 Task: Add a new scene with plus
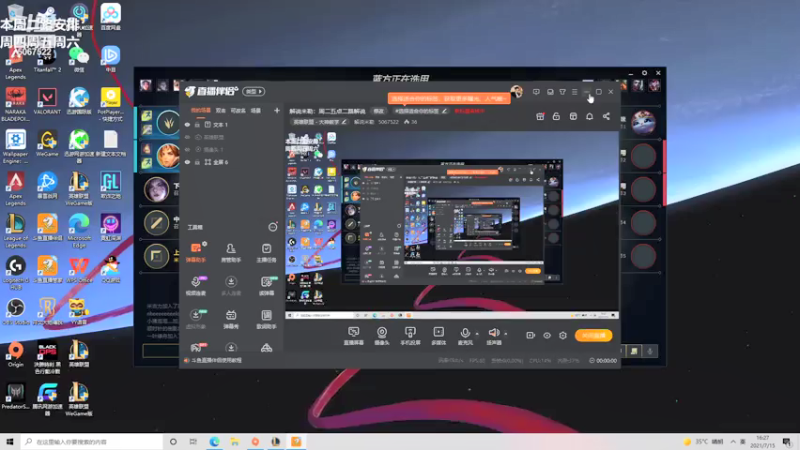coord(277,110)
